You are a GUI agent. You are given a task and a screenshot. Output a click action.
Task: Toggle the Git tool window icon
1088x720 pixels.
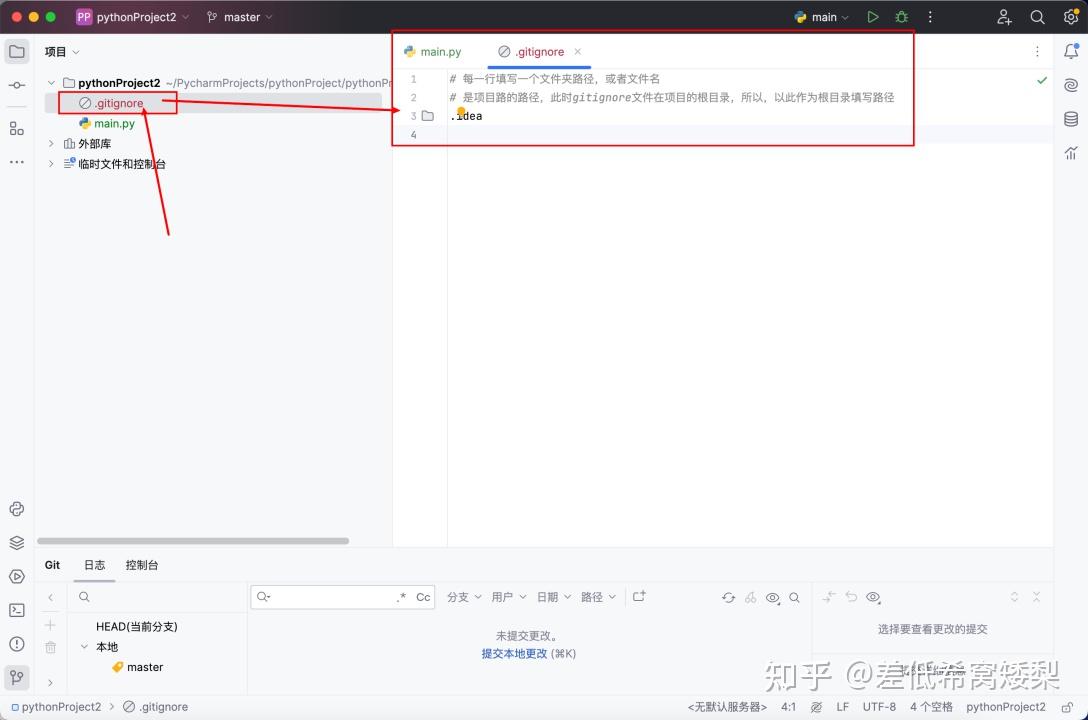(x=17, y=677)
